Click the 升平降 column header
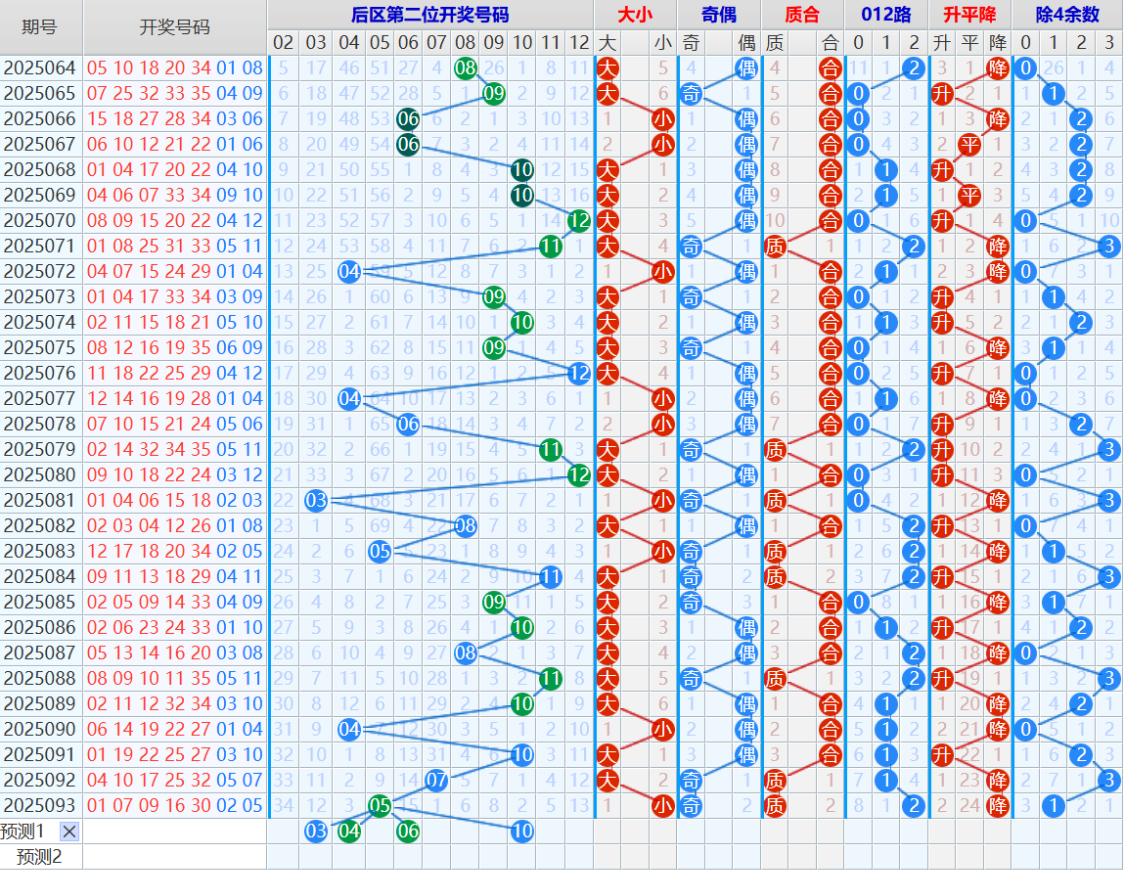 pos(969,14)
